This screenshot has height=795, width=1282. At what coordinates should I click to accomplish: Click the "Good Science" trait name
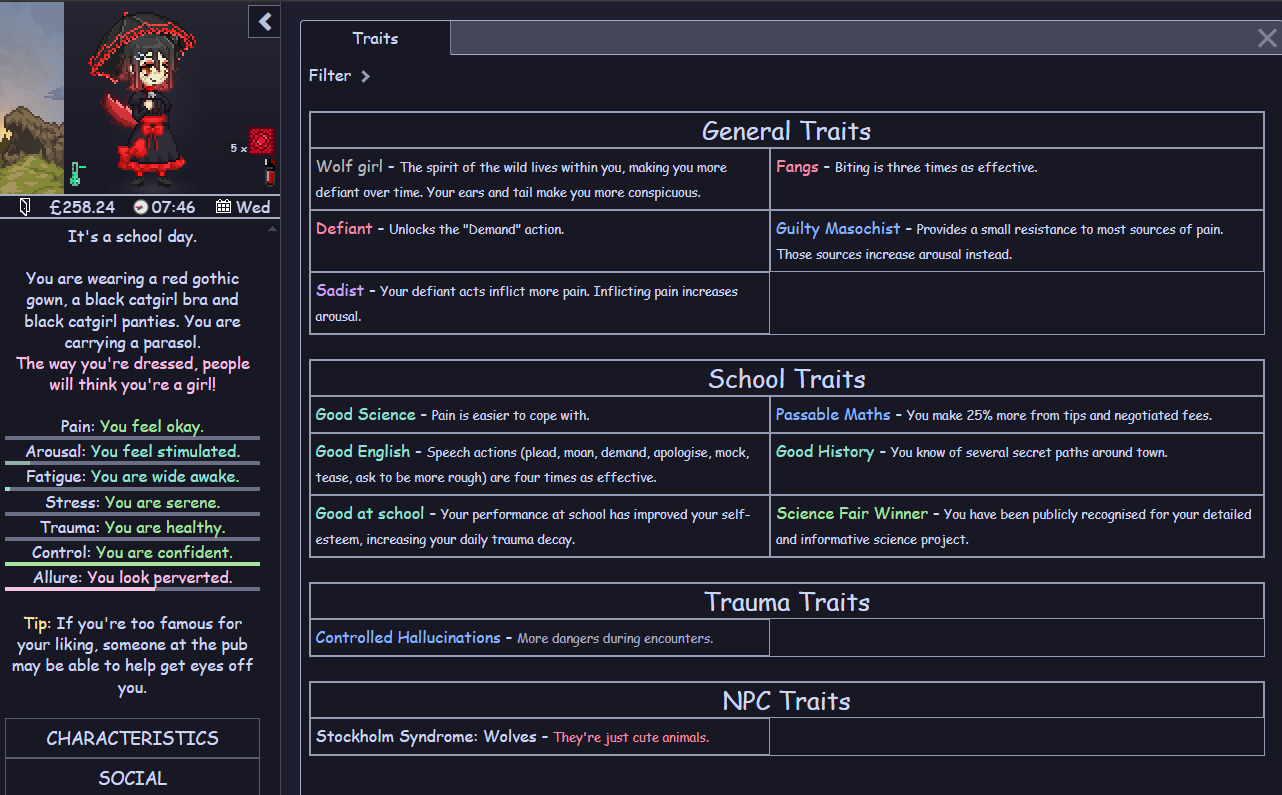(x=365, y=415)
